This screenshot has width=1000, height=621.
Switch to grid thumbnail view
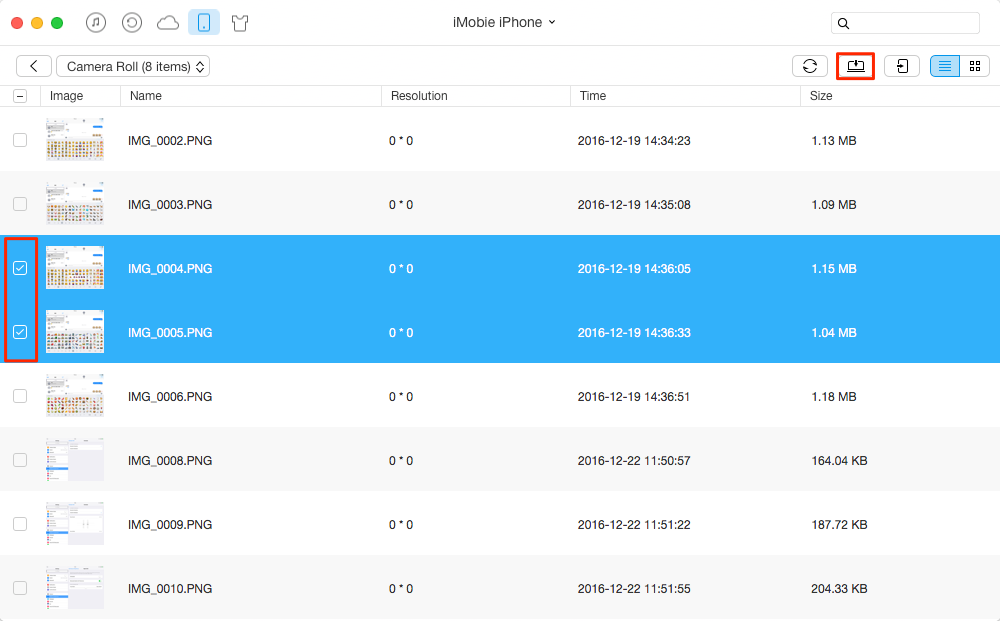click(974, 66)
